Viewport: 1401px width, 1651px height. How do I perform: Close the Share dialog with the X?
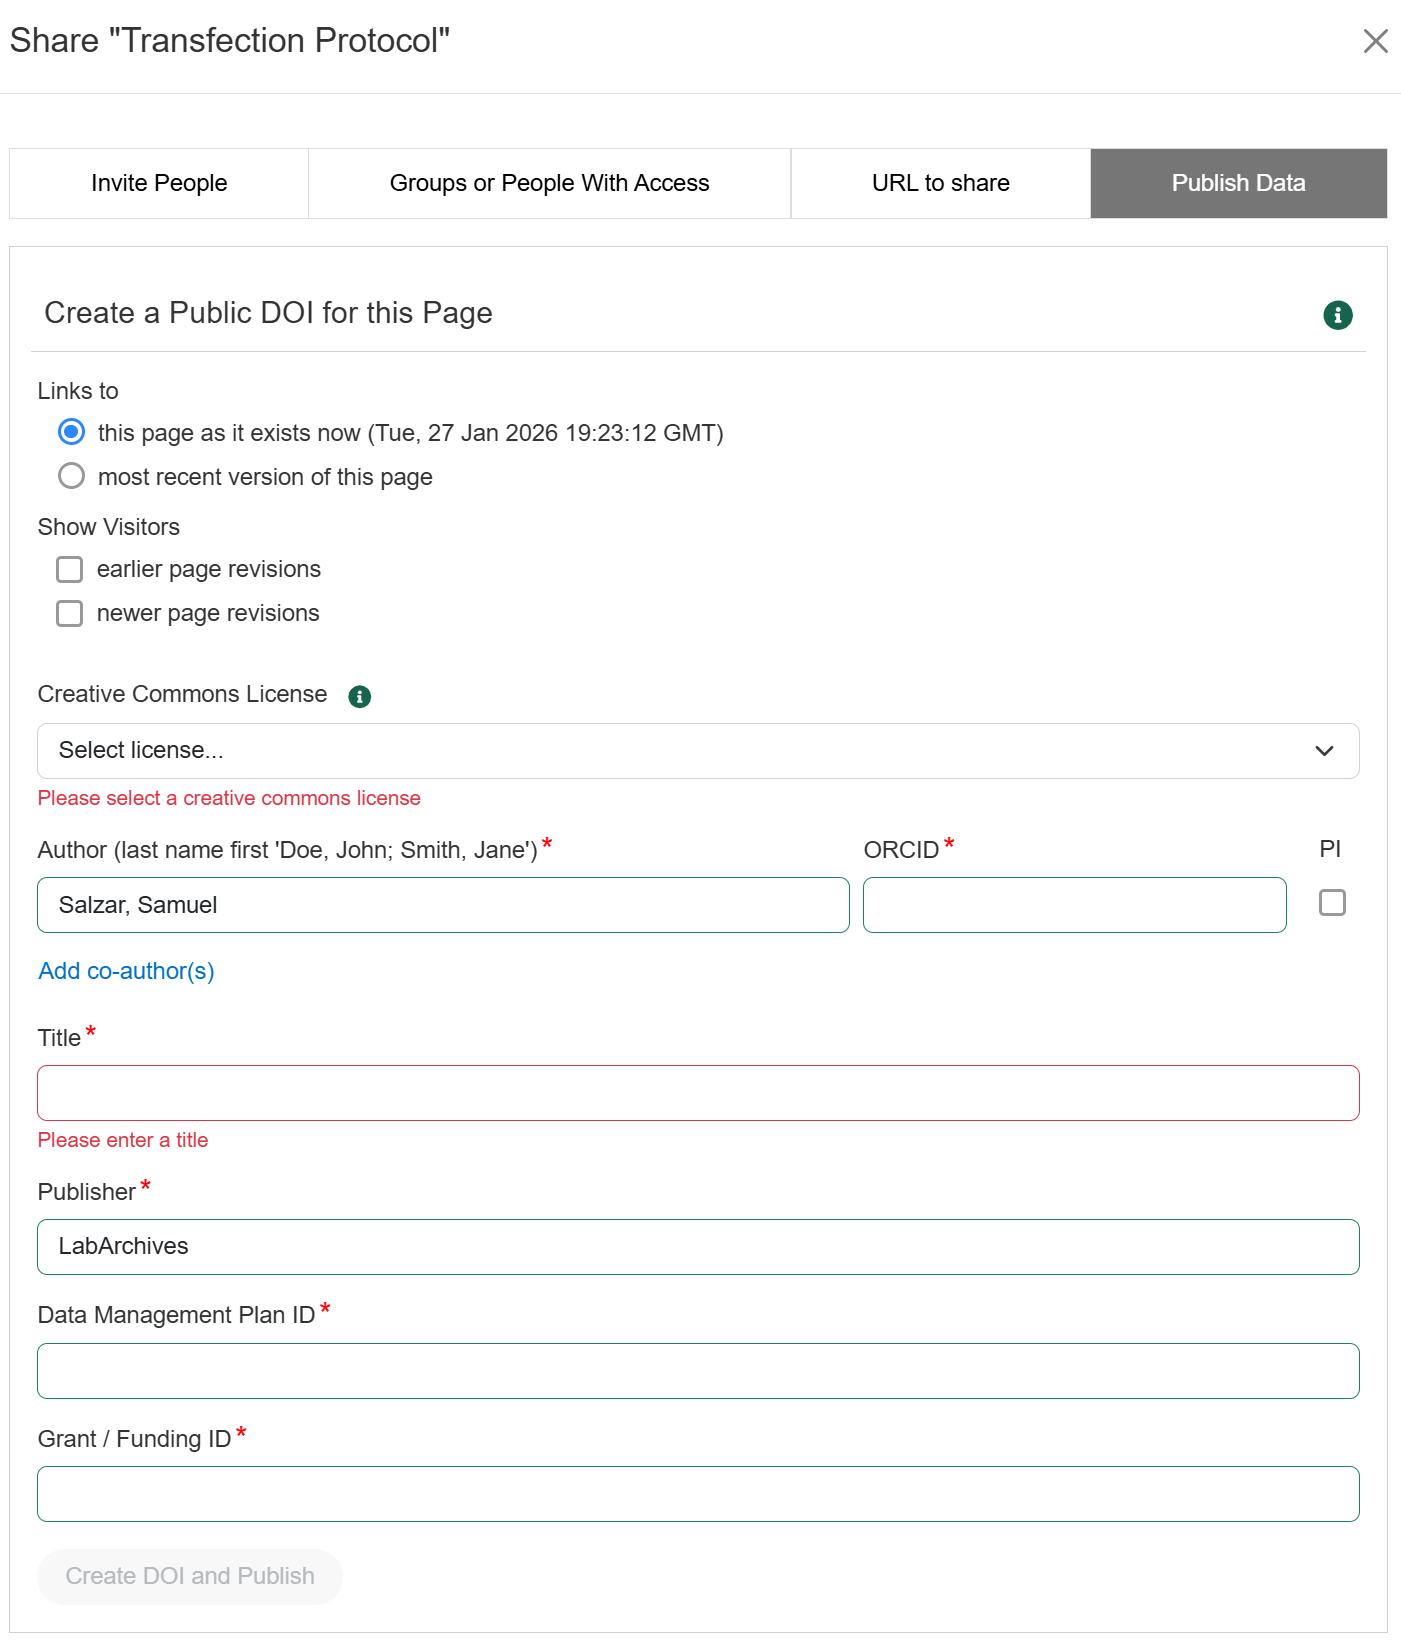pyautogui.click(x=1375, y=41)
